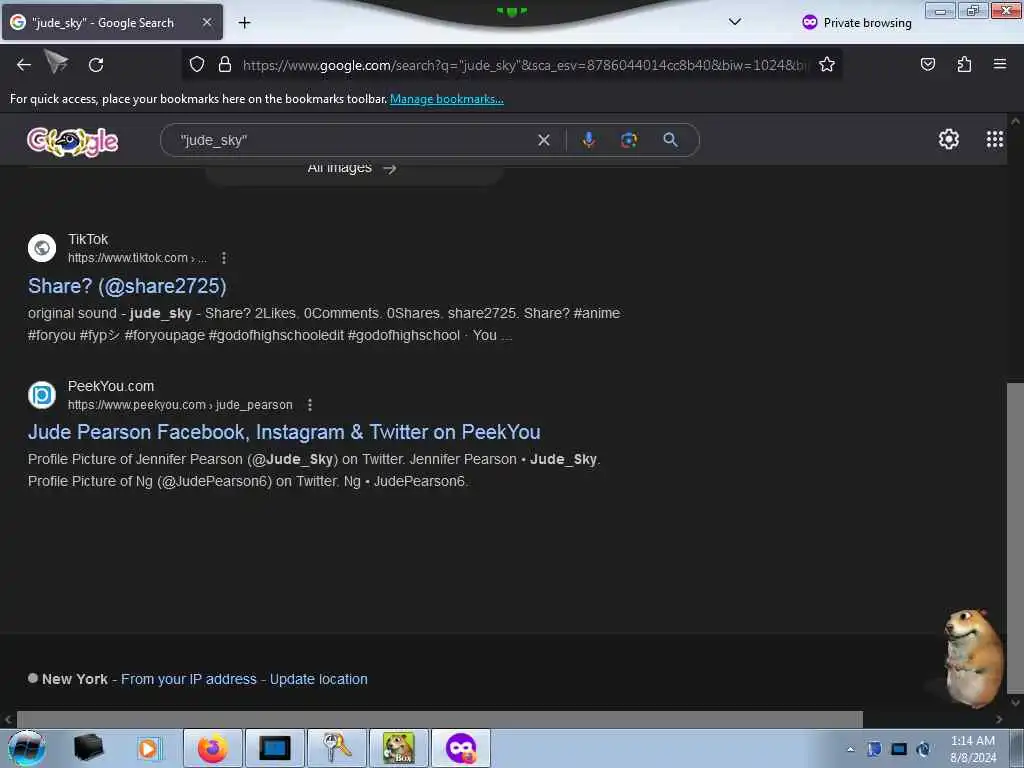Viewport: 1024px width, 768px height.
Task: Open the private browsing taskbar icon
Action: pyautogui.click(x=461, y=748)
